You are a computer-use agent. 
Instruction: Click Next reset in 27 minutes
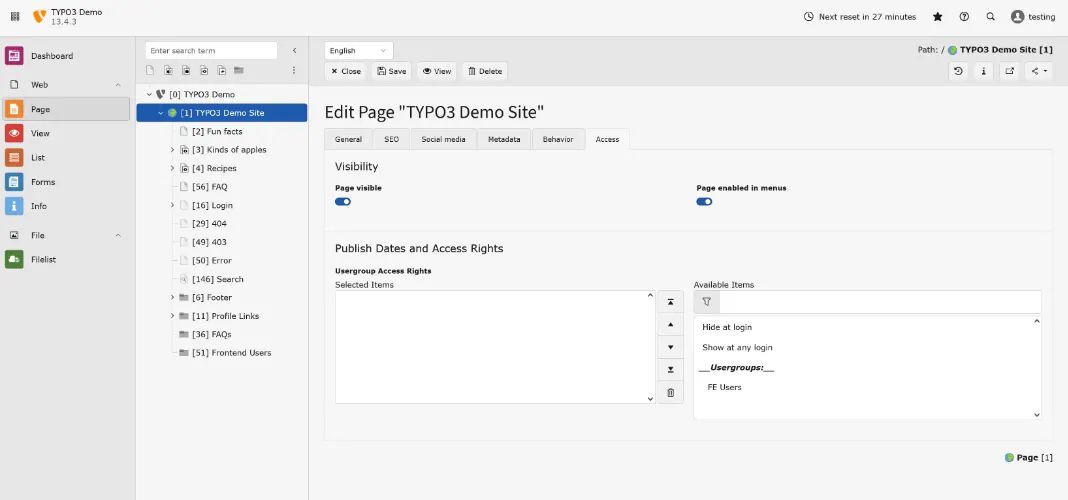tap(860, 16)
